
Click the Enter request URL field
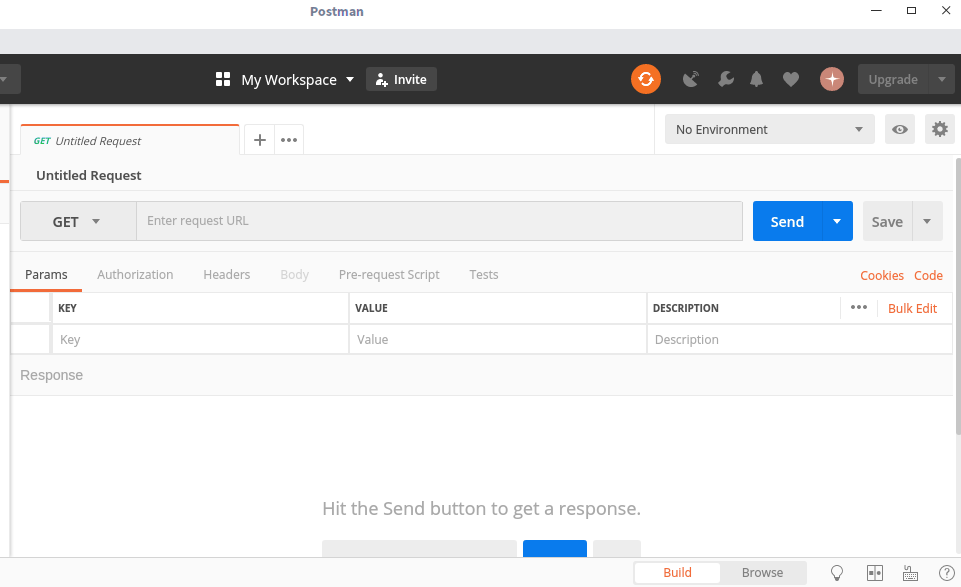click(x=439, y=221)
